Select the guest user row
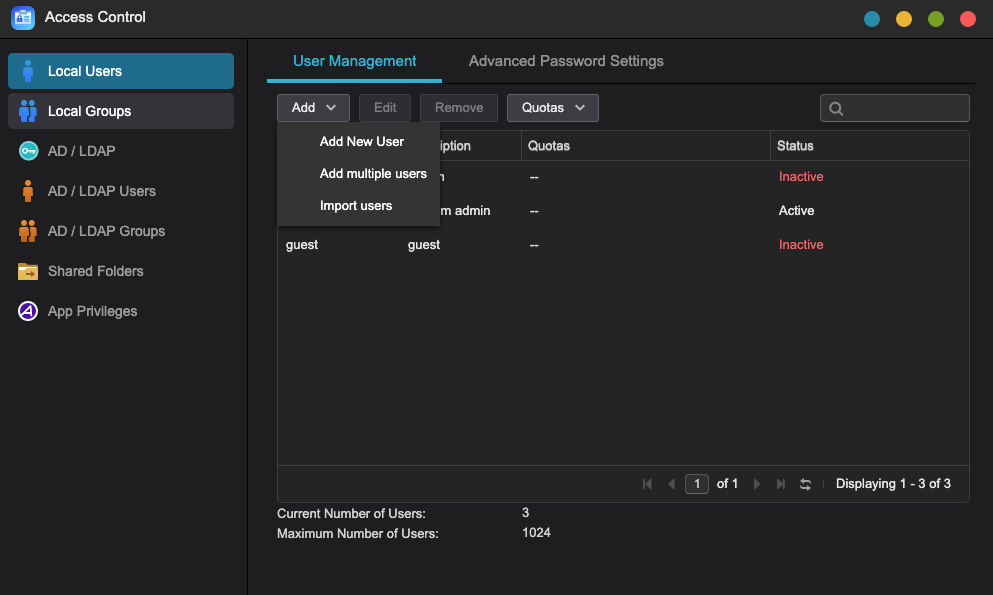Image resolution: width=993 pixels, height=595 pixels. (x=622, y=245)
